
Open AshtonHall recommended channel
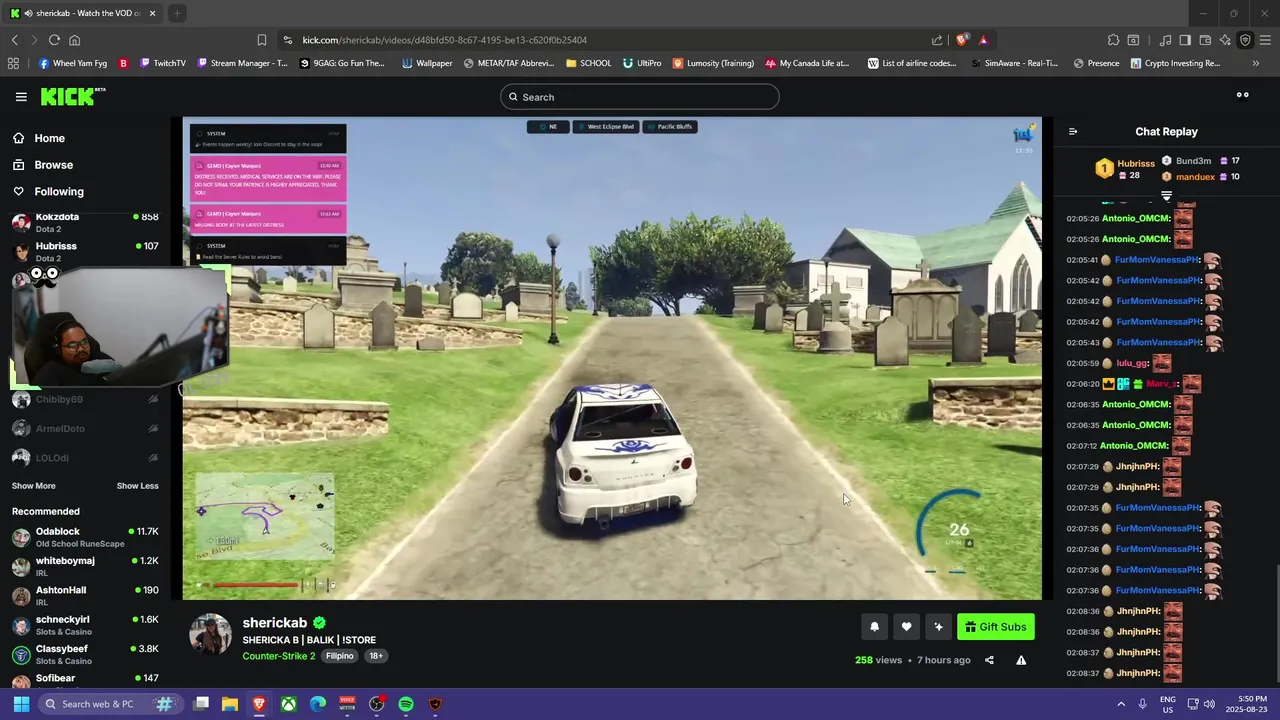85,596
